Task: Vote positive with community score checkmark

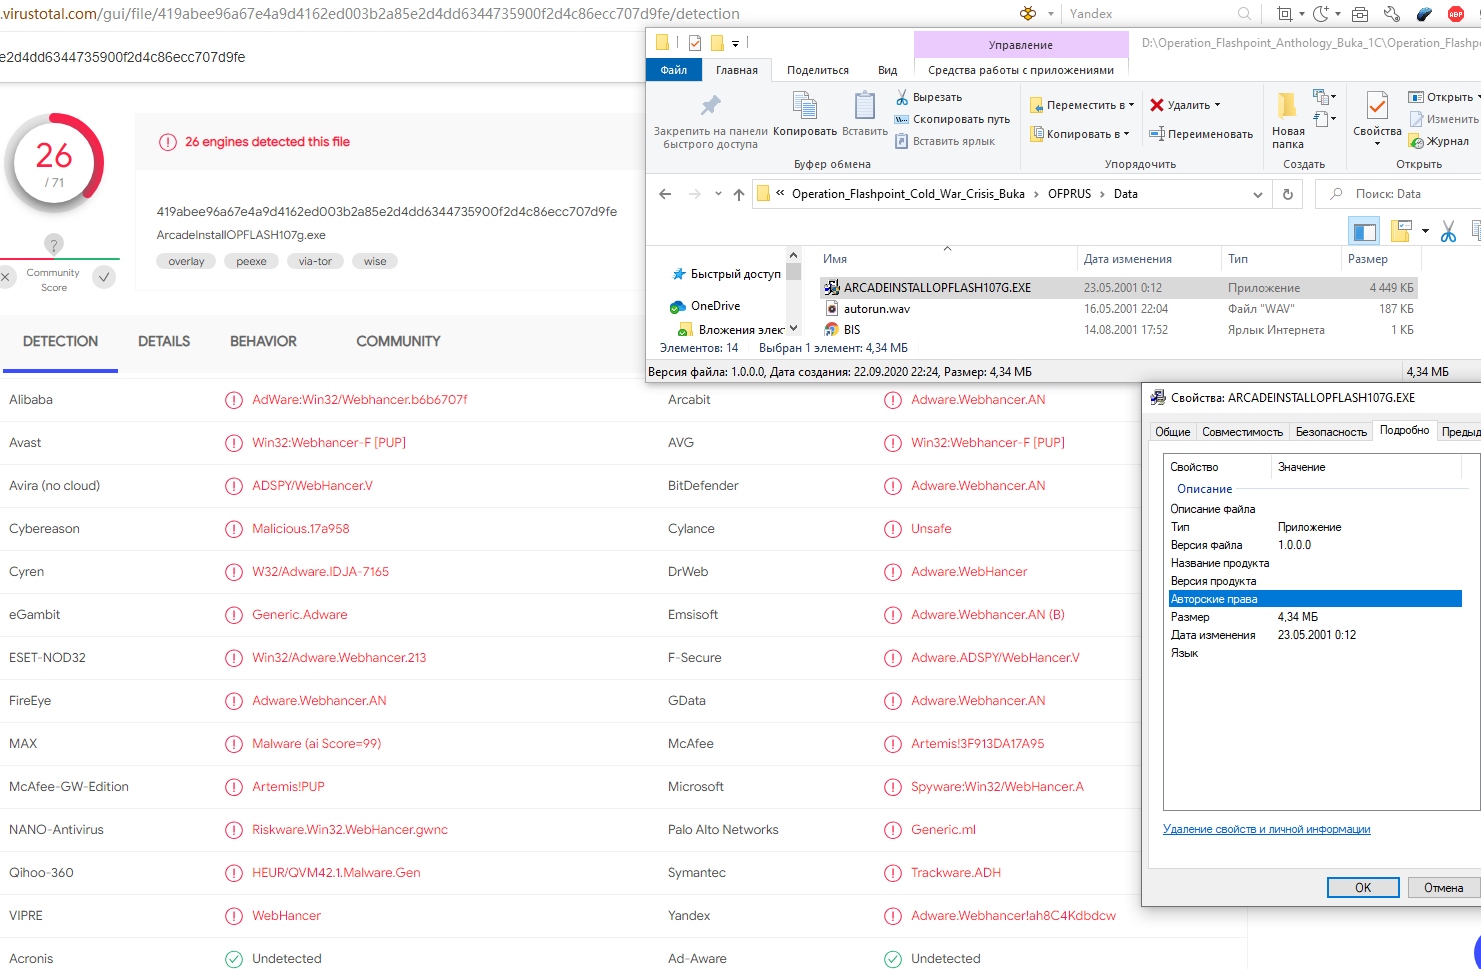Action: pos(104,277)
